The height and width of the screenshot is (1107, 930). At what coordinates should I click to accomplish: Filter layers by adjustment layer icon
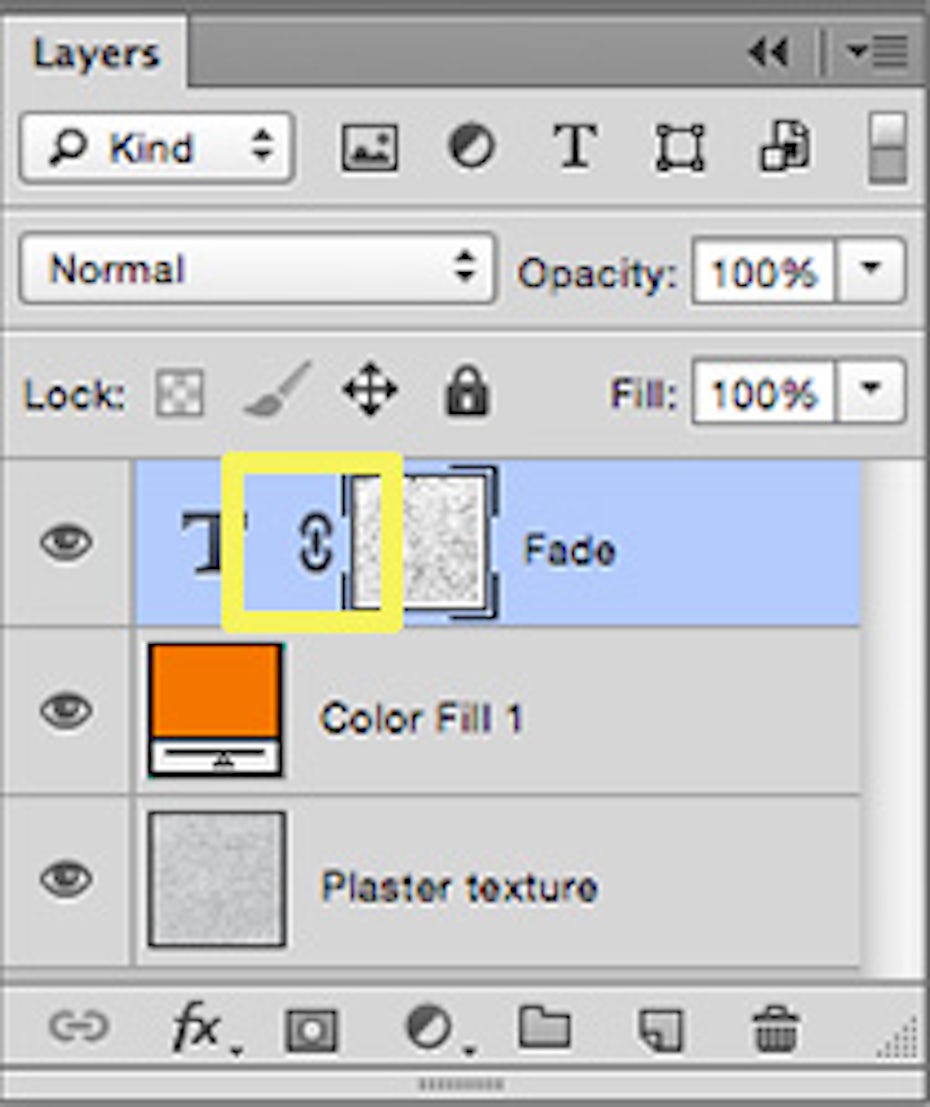(471, 148)
